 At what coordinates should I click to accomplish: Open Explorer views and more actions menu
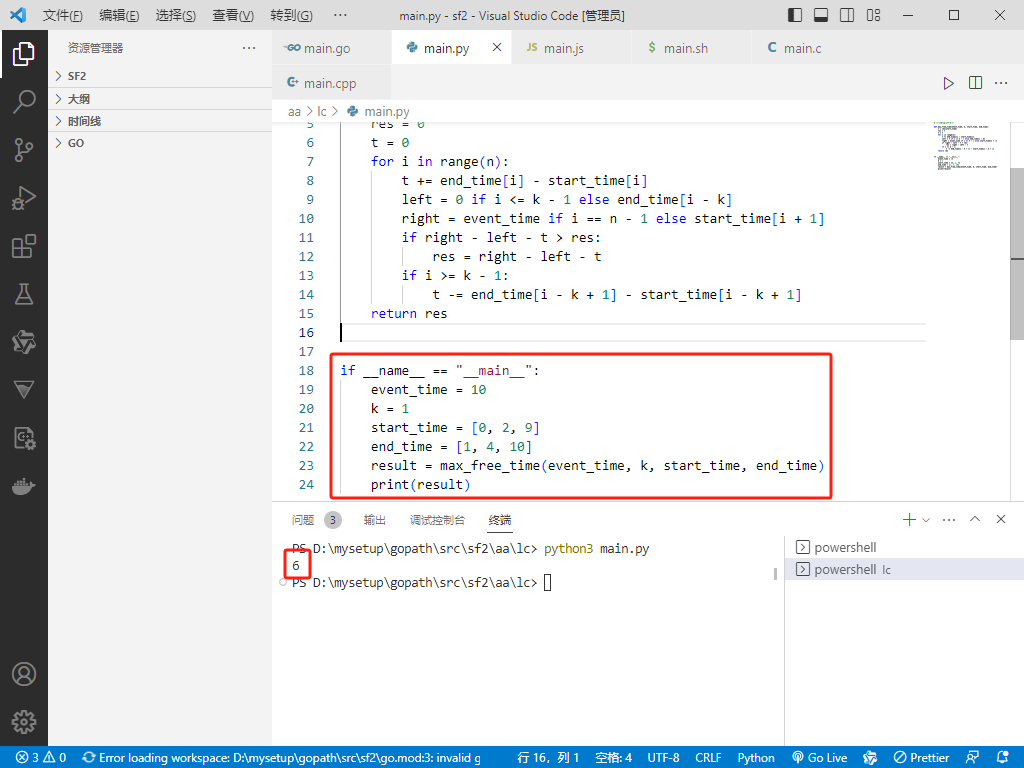coord(249,48)
